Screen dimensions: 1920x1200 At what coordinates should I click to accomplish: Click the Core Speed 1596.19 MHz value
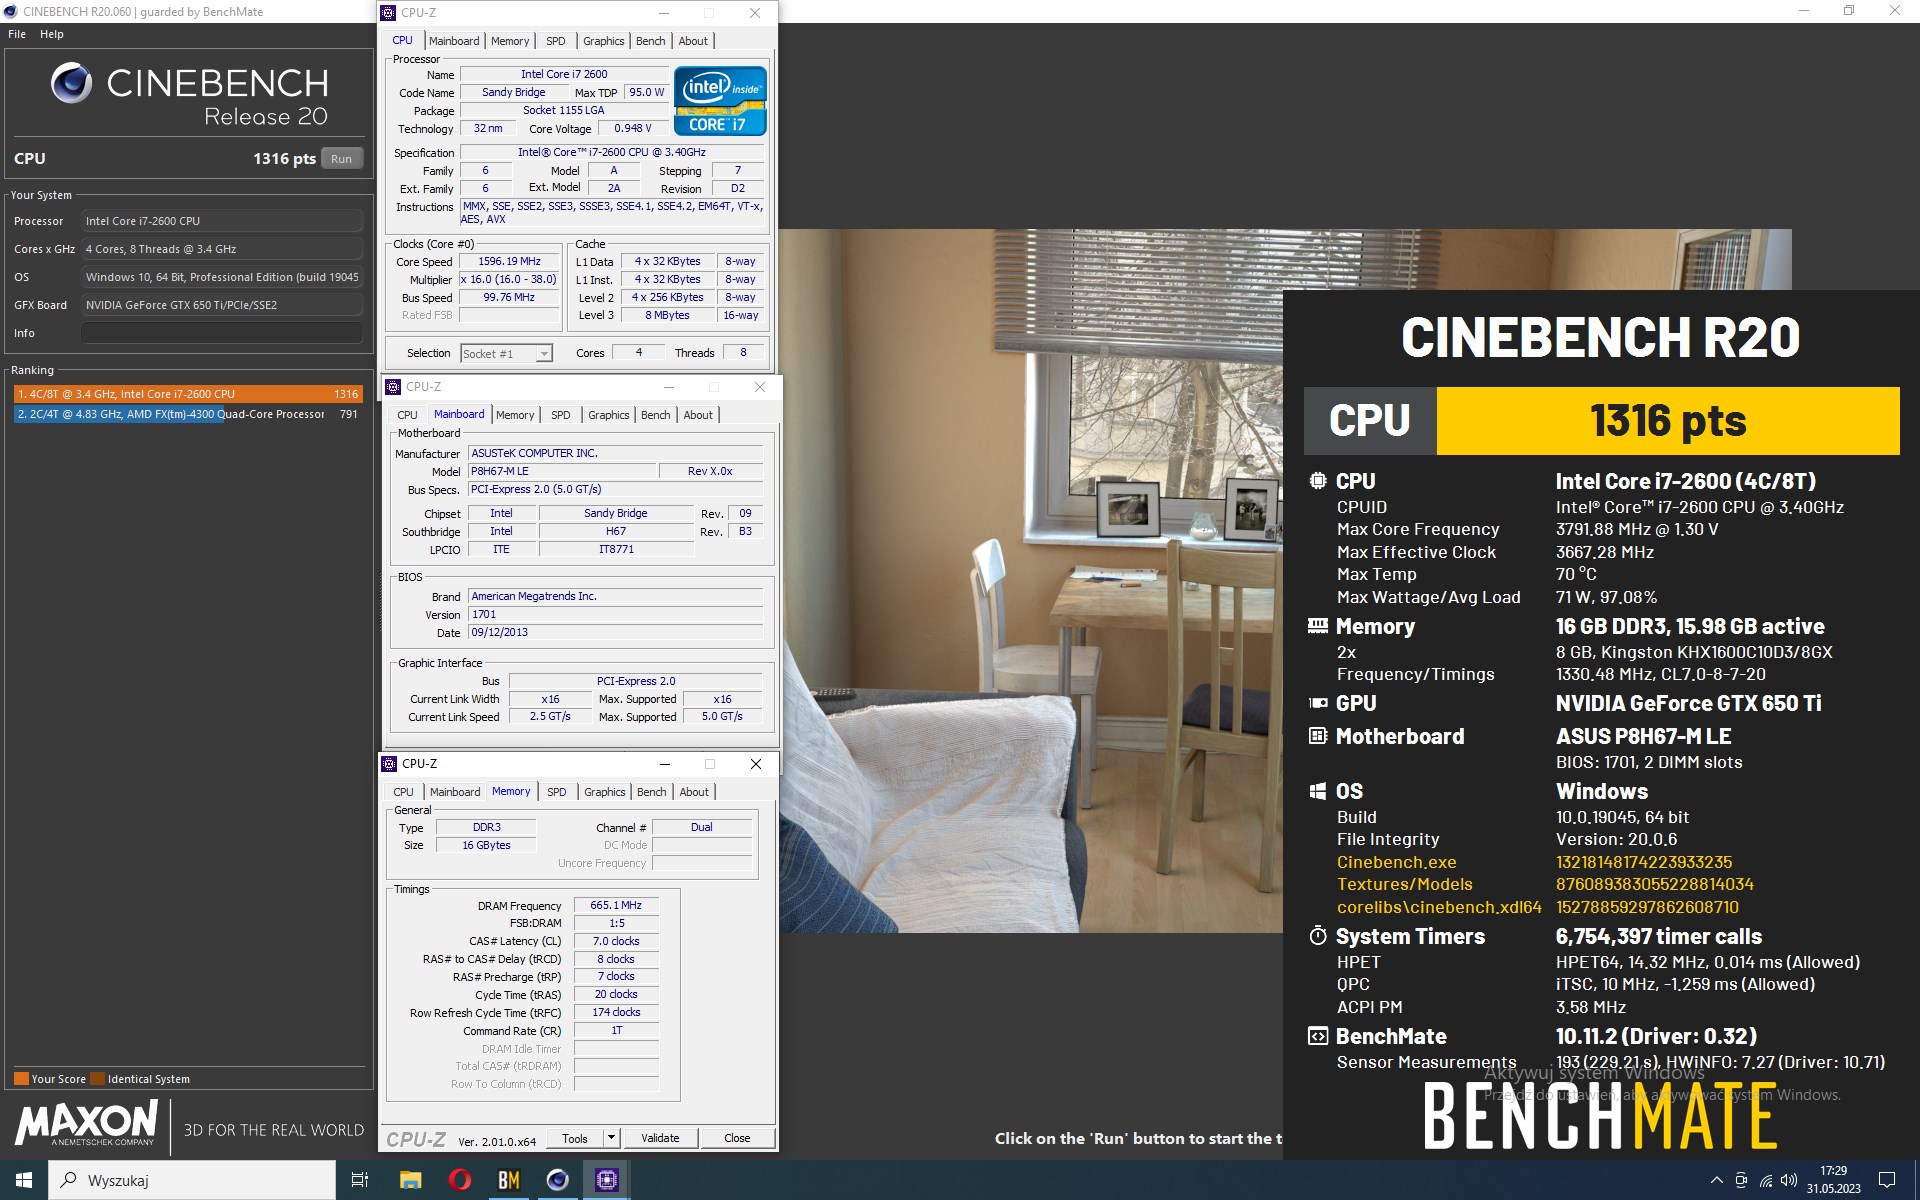[509, 262]
